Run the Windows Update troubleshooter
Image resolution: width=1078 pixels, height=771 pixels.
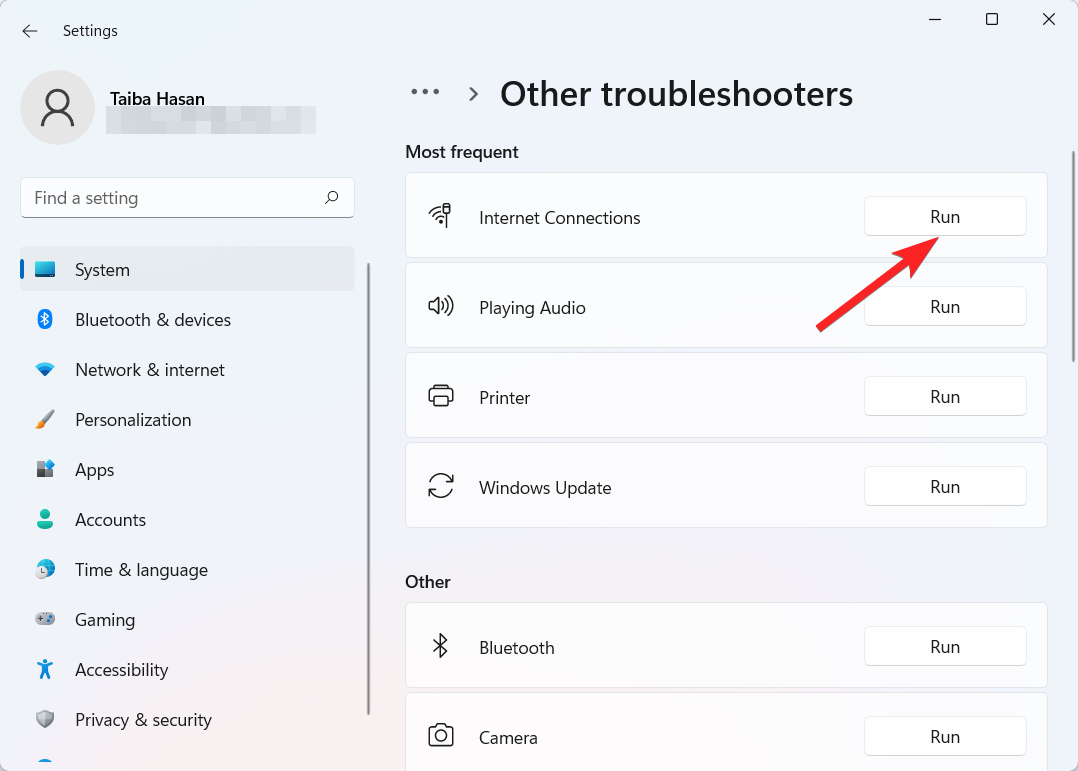pos(944,487)
